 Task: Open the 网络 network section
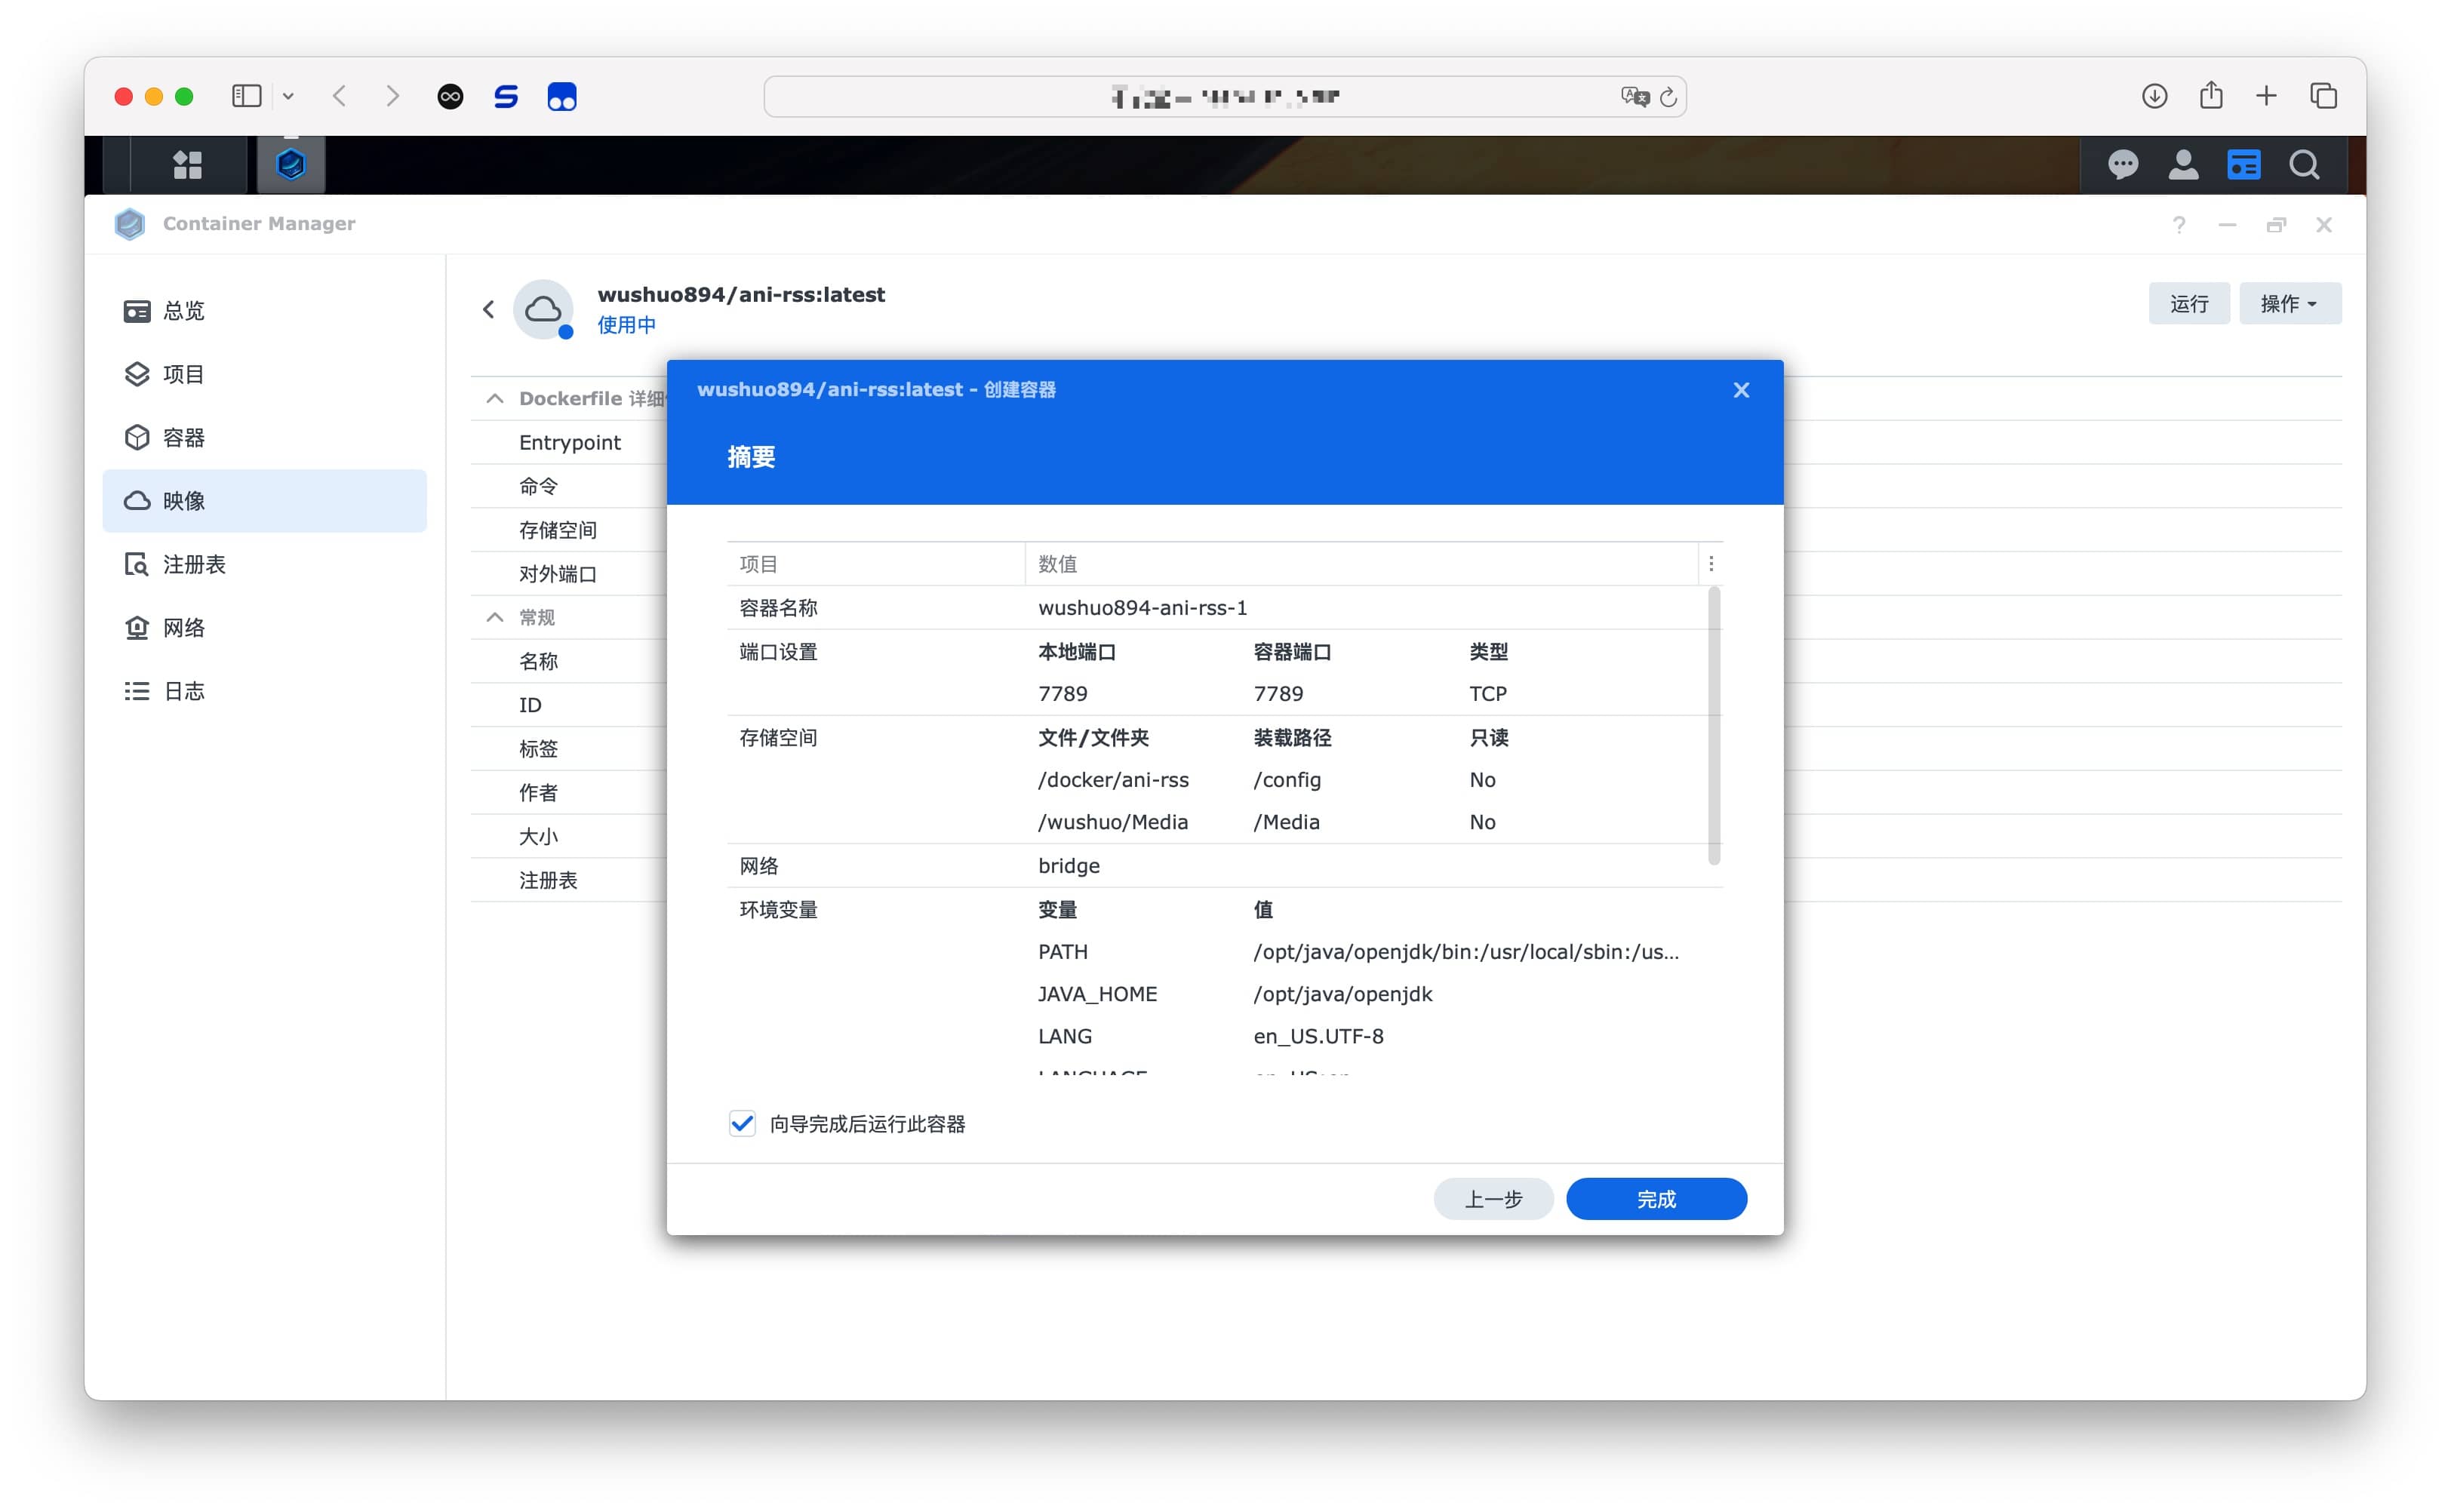tap(265, 628)
